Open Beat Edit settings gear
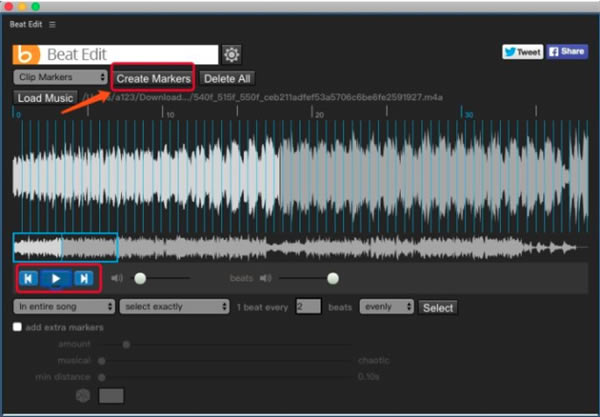 point(232,55)
